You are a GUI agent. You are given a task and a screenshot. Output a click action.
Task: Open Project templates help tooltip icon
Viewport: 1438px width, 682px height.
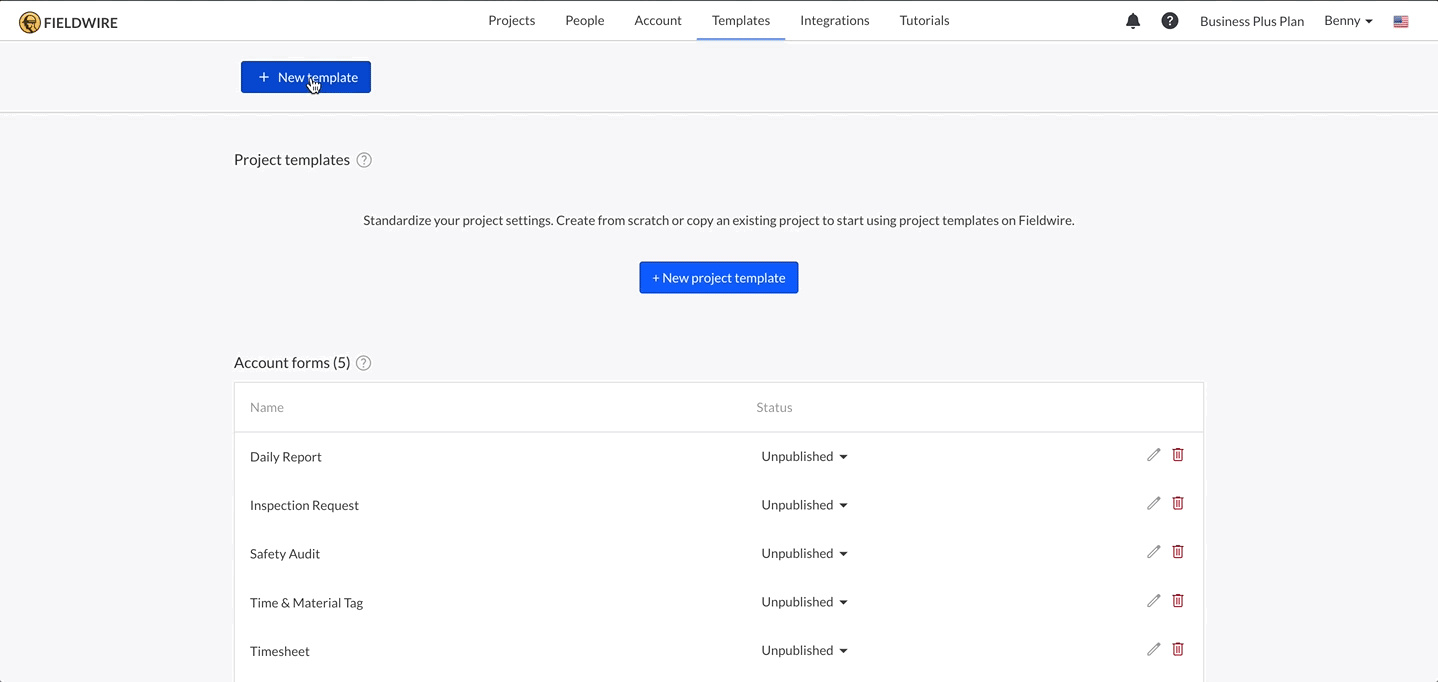(x=363, y=159)
